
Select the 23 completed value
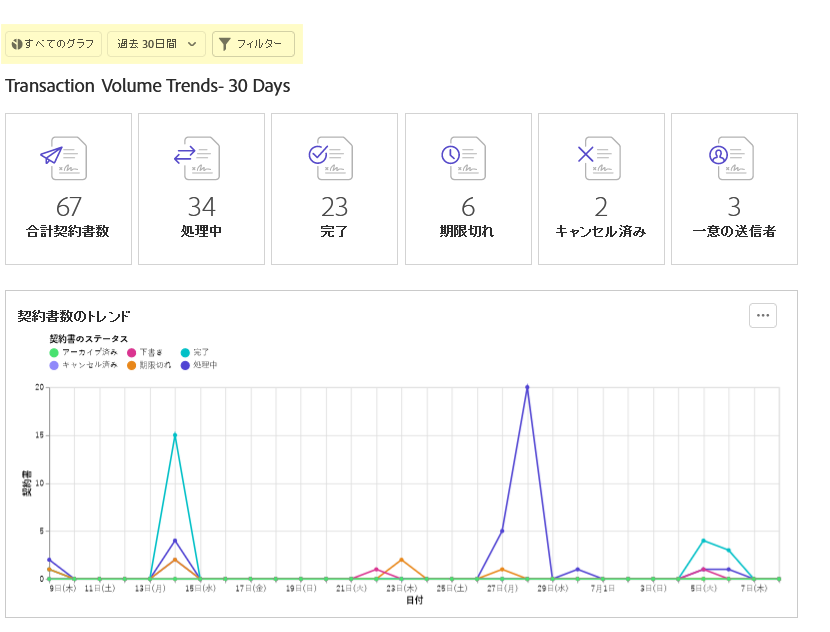pyautogui.click(x=335, y=207)
